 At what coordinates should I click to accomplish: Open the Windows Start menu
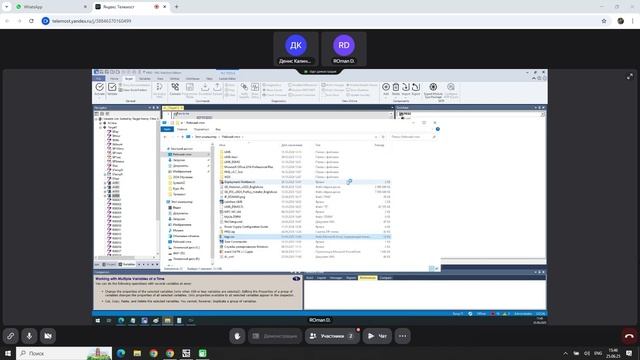pyautogui.click(x=7, y=353)
